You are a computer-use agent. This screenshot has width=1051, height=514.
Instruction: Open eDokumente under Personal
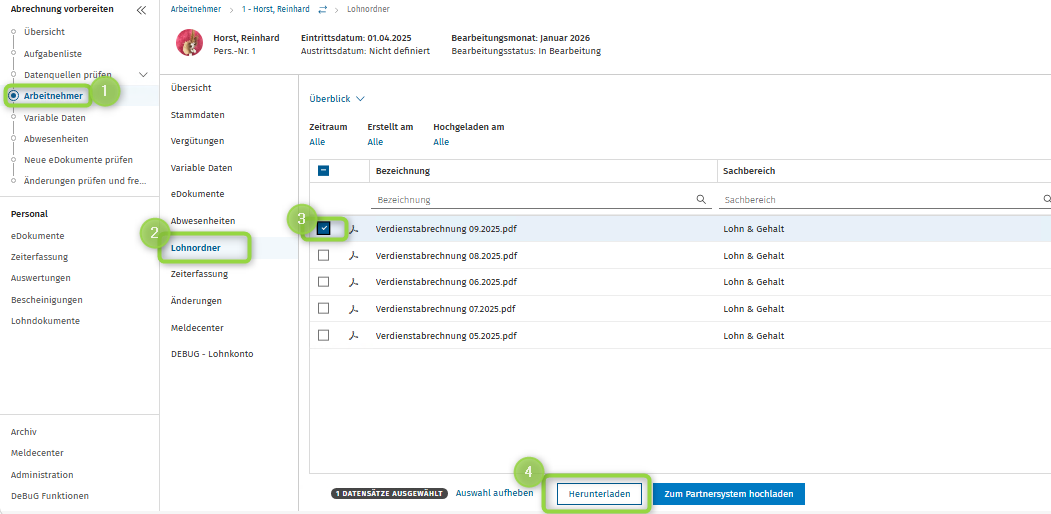38,236
